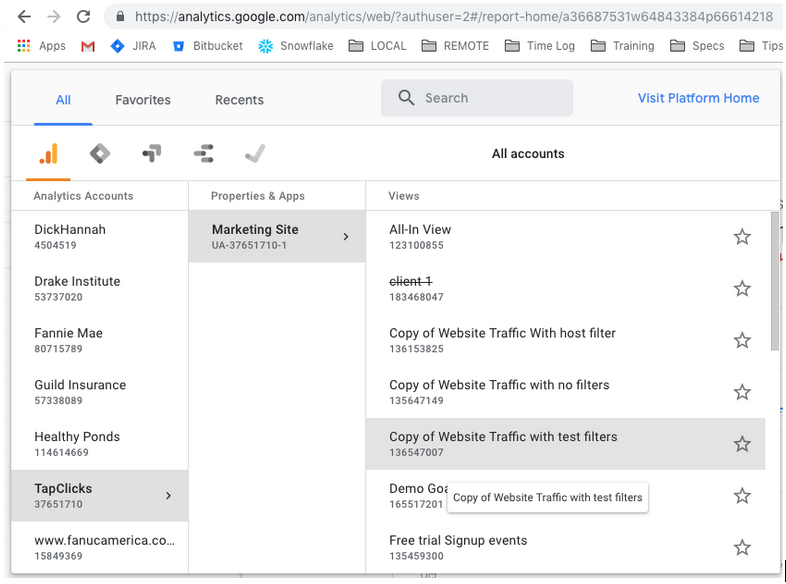This screenshot has height=584, width=786.
Task: Open the Training bookmarks folder
Action: pos(622,46)
